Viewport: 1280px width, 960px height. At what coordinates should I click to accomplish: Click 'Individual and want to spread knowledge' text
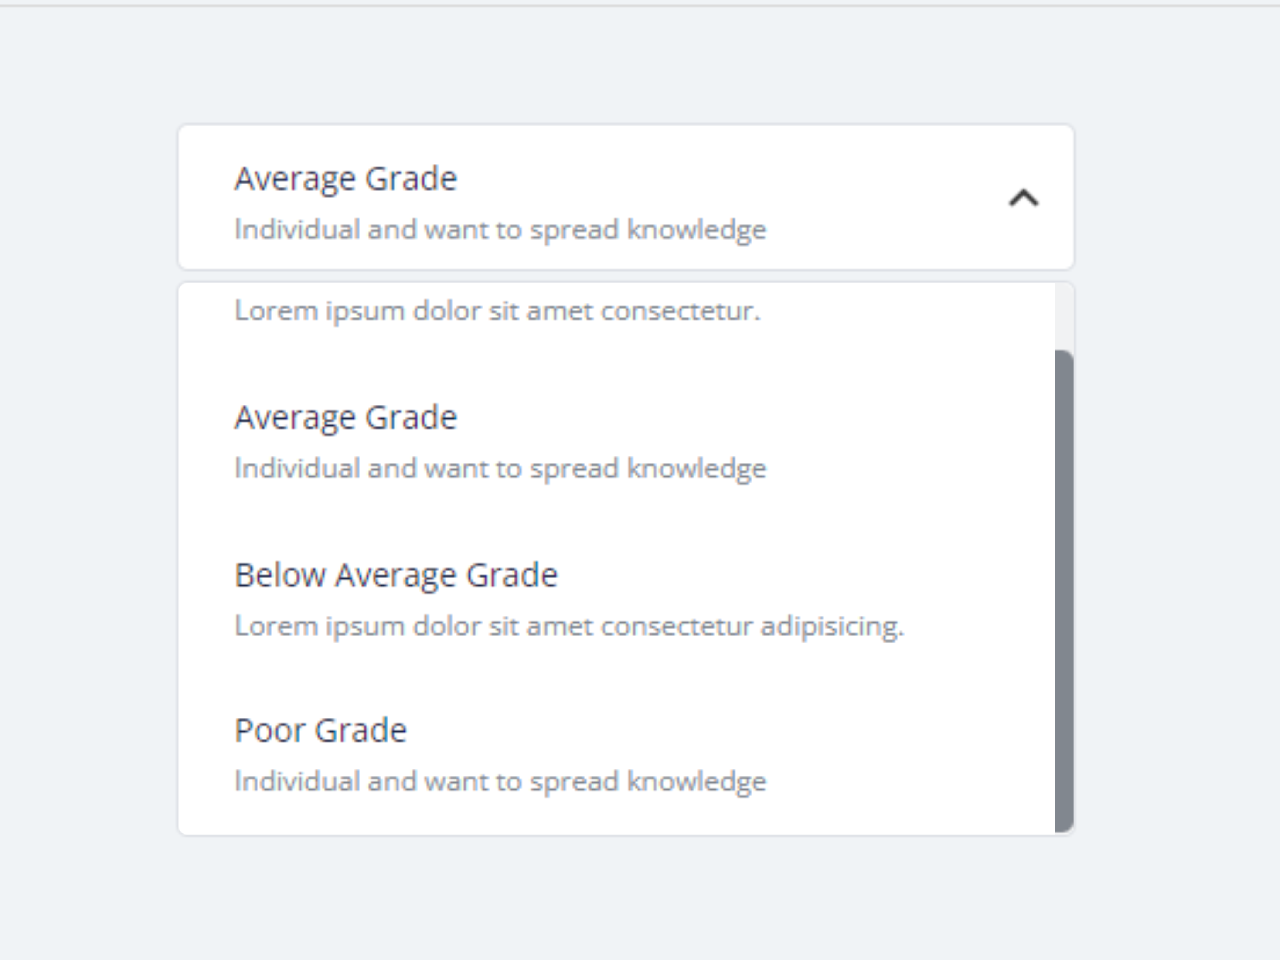coord(500,229)
